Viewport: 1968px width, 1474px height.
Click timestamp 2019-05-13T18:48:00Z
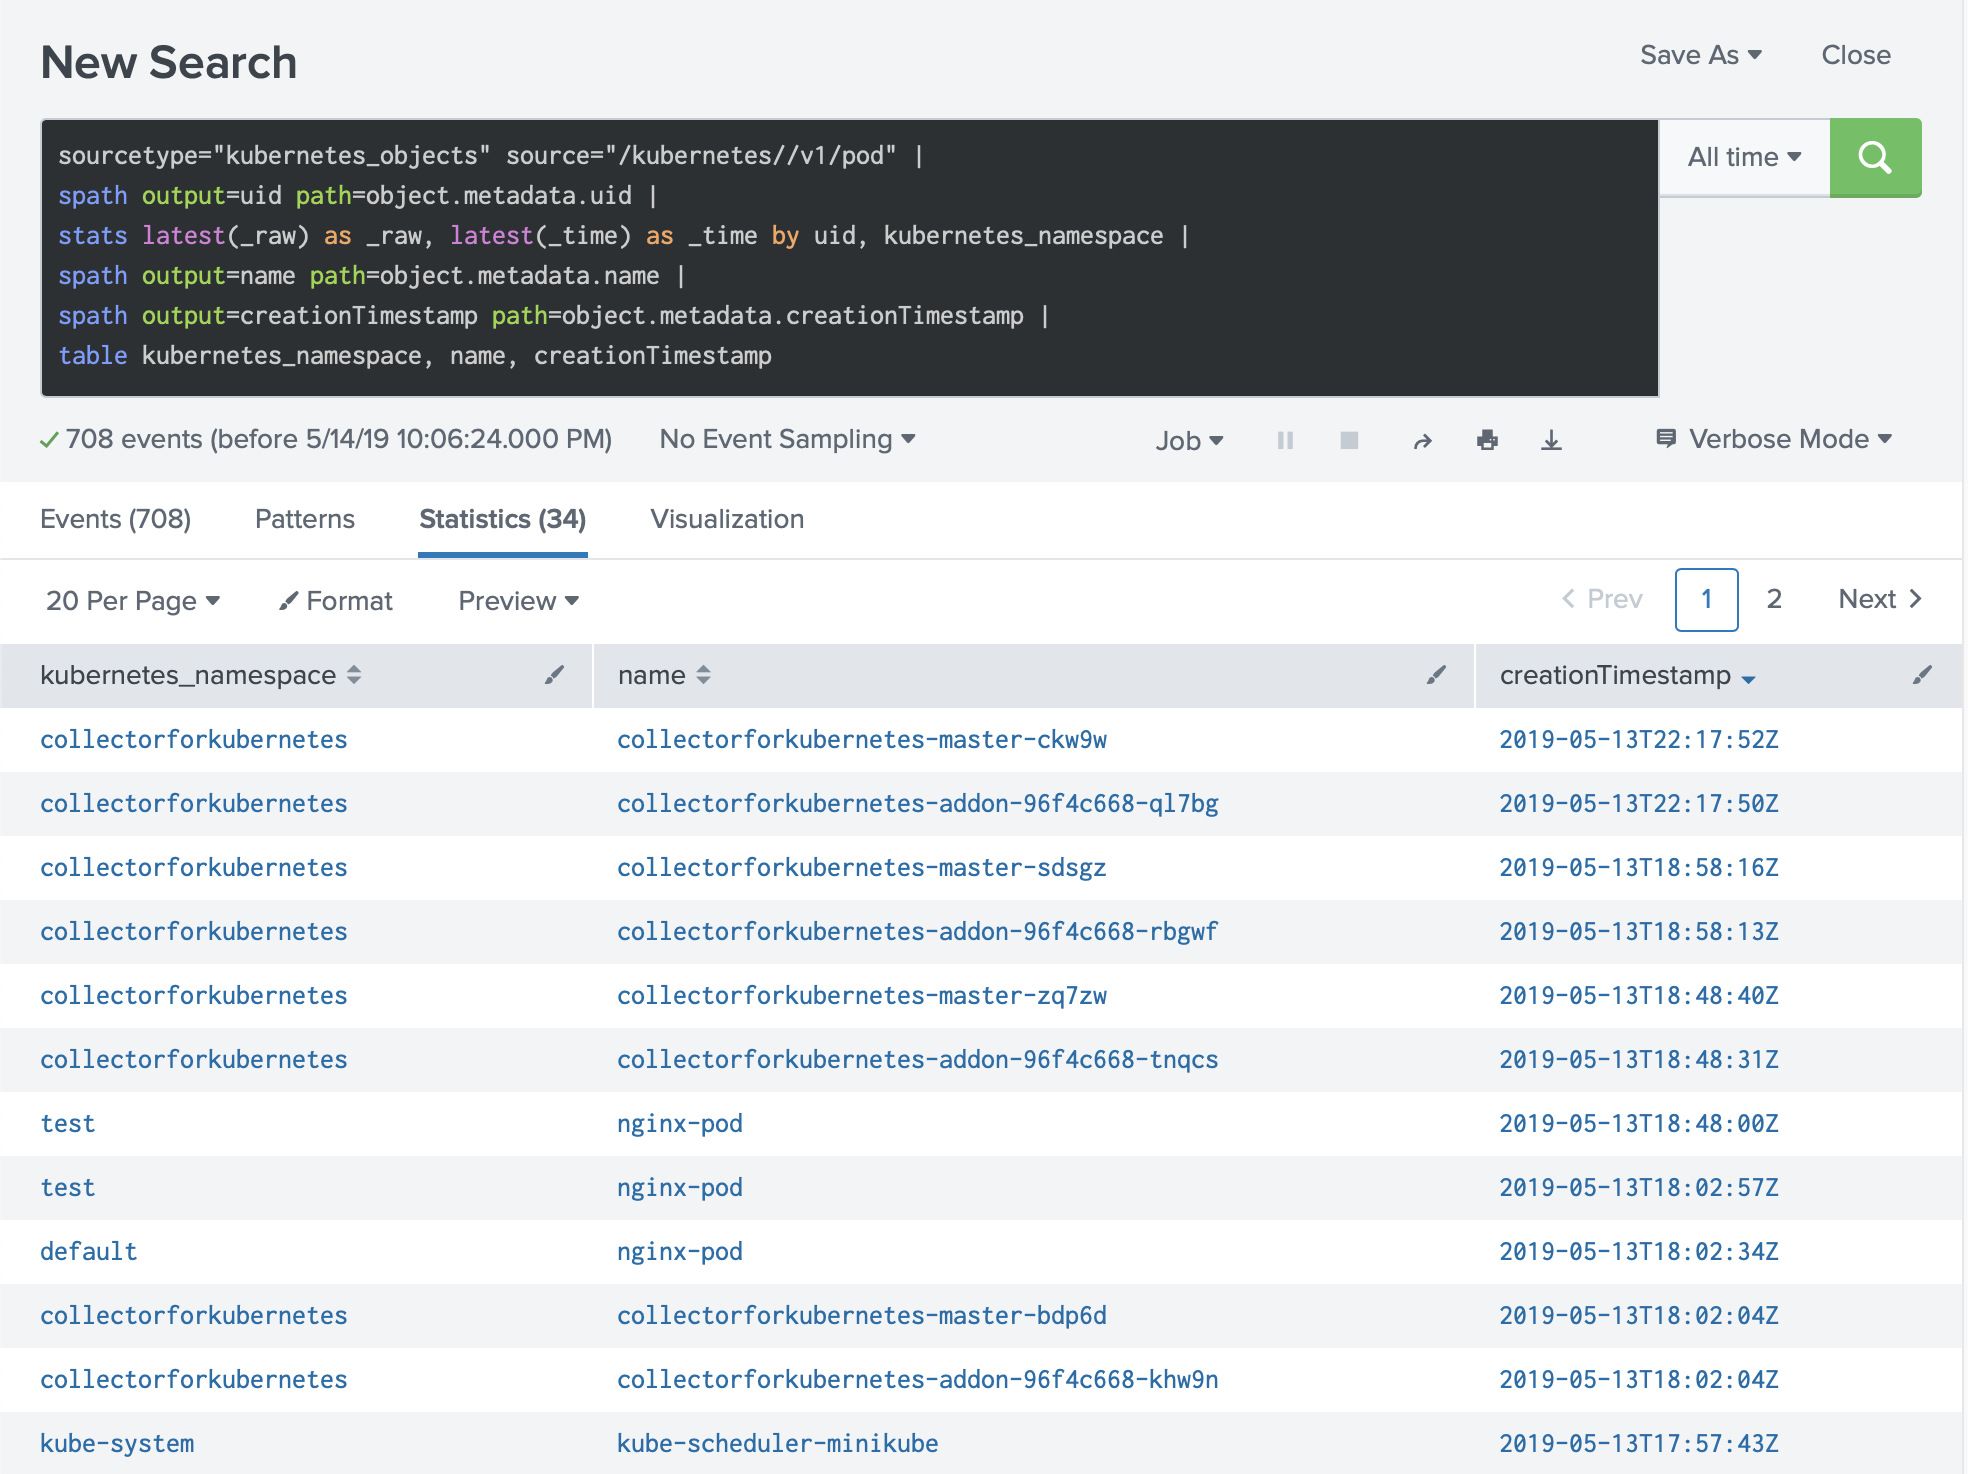1639,1123
